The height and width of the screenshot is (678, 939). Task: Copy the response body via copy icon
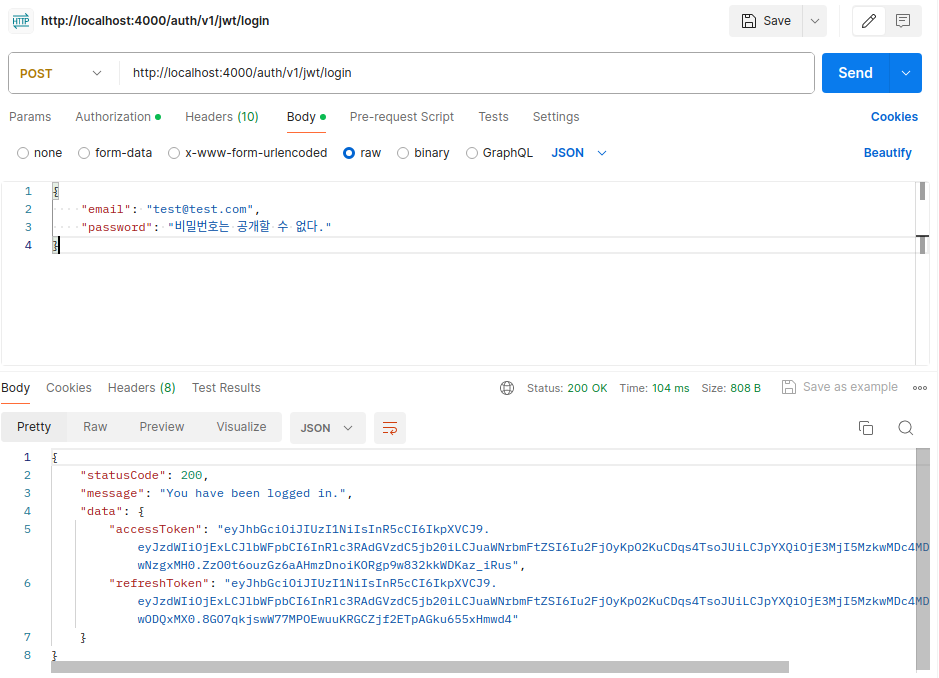point(866,427)
